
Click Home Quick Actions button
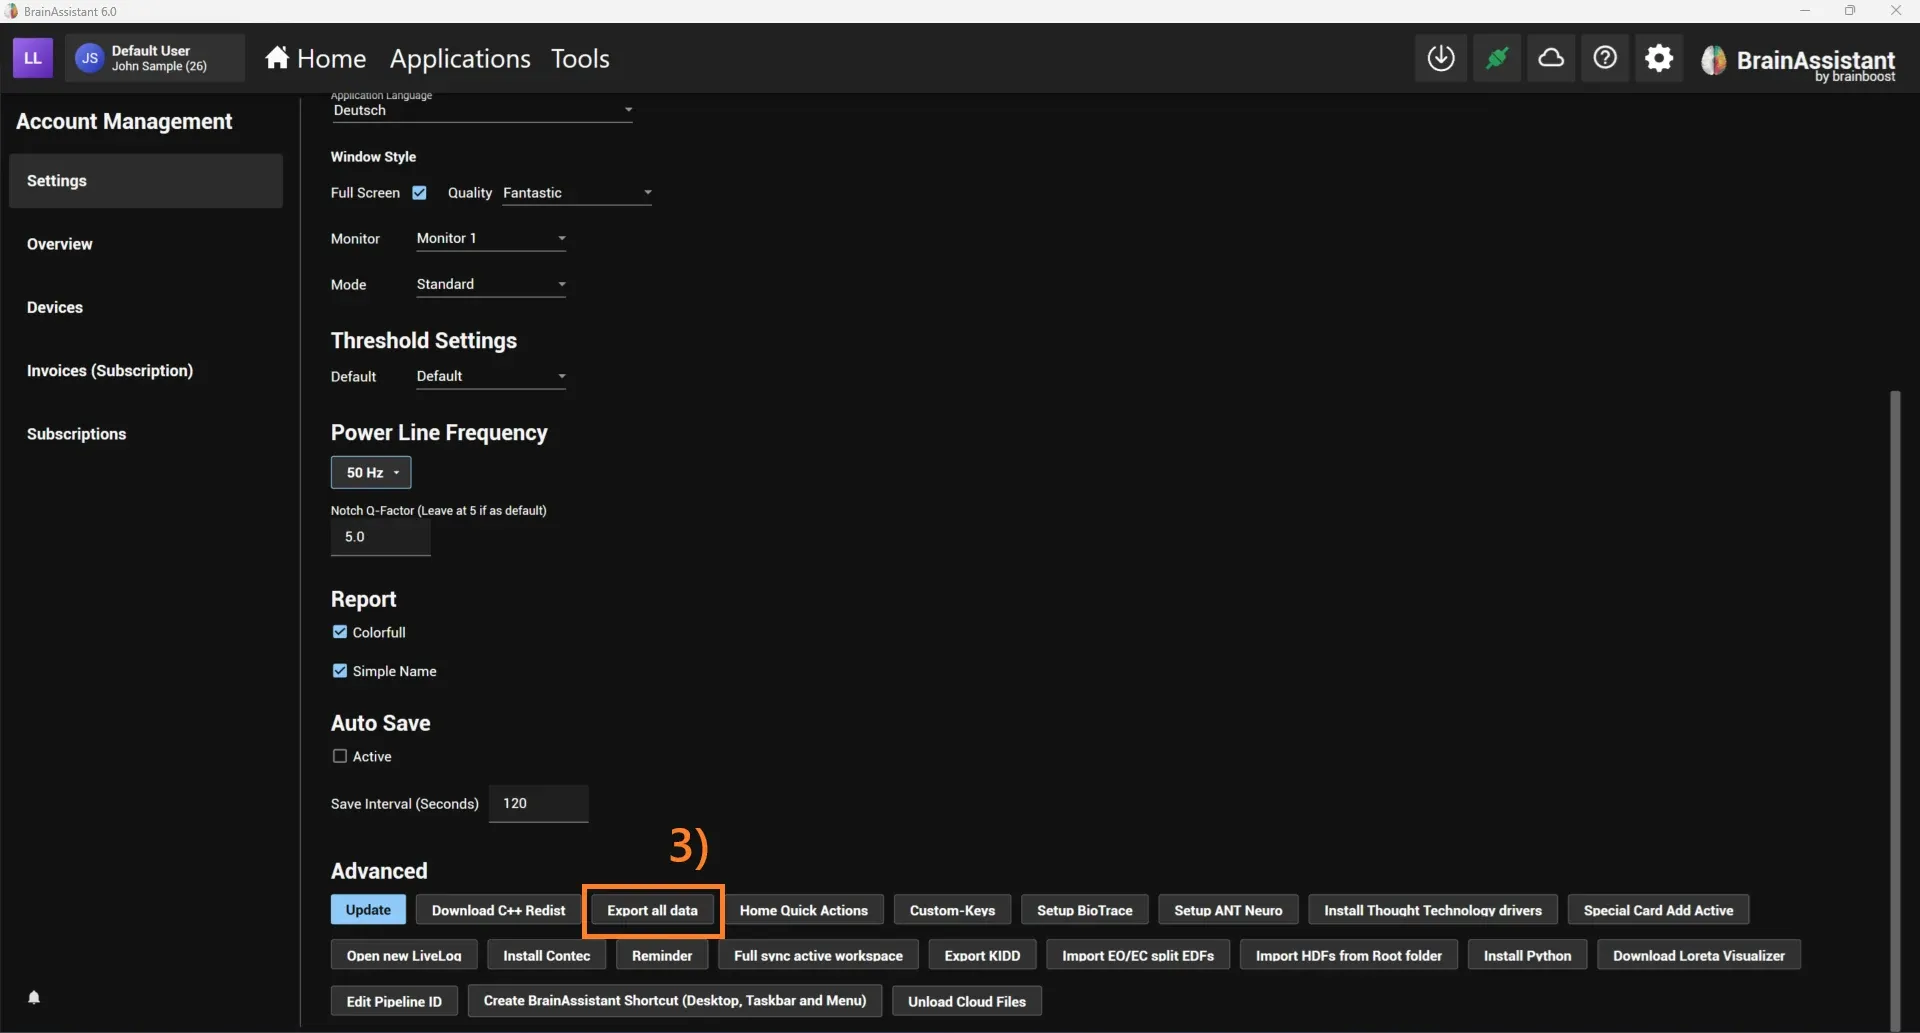(804, 910)
